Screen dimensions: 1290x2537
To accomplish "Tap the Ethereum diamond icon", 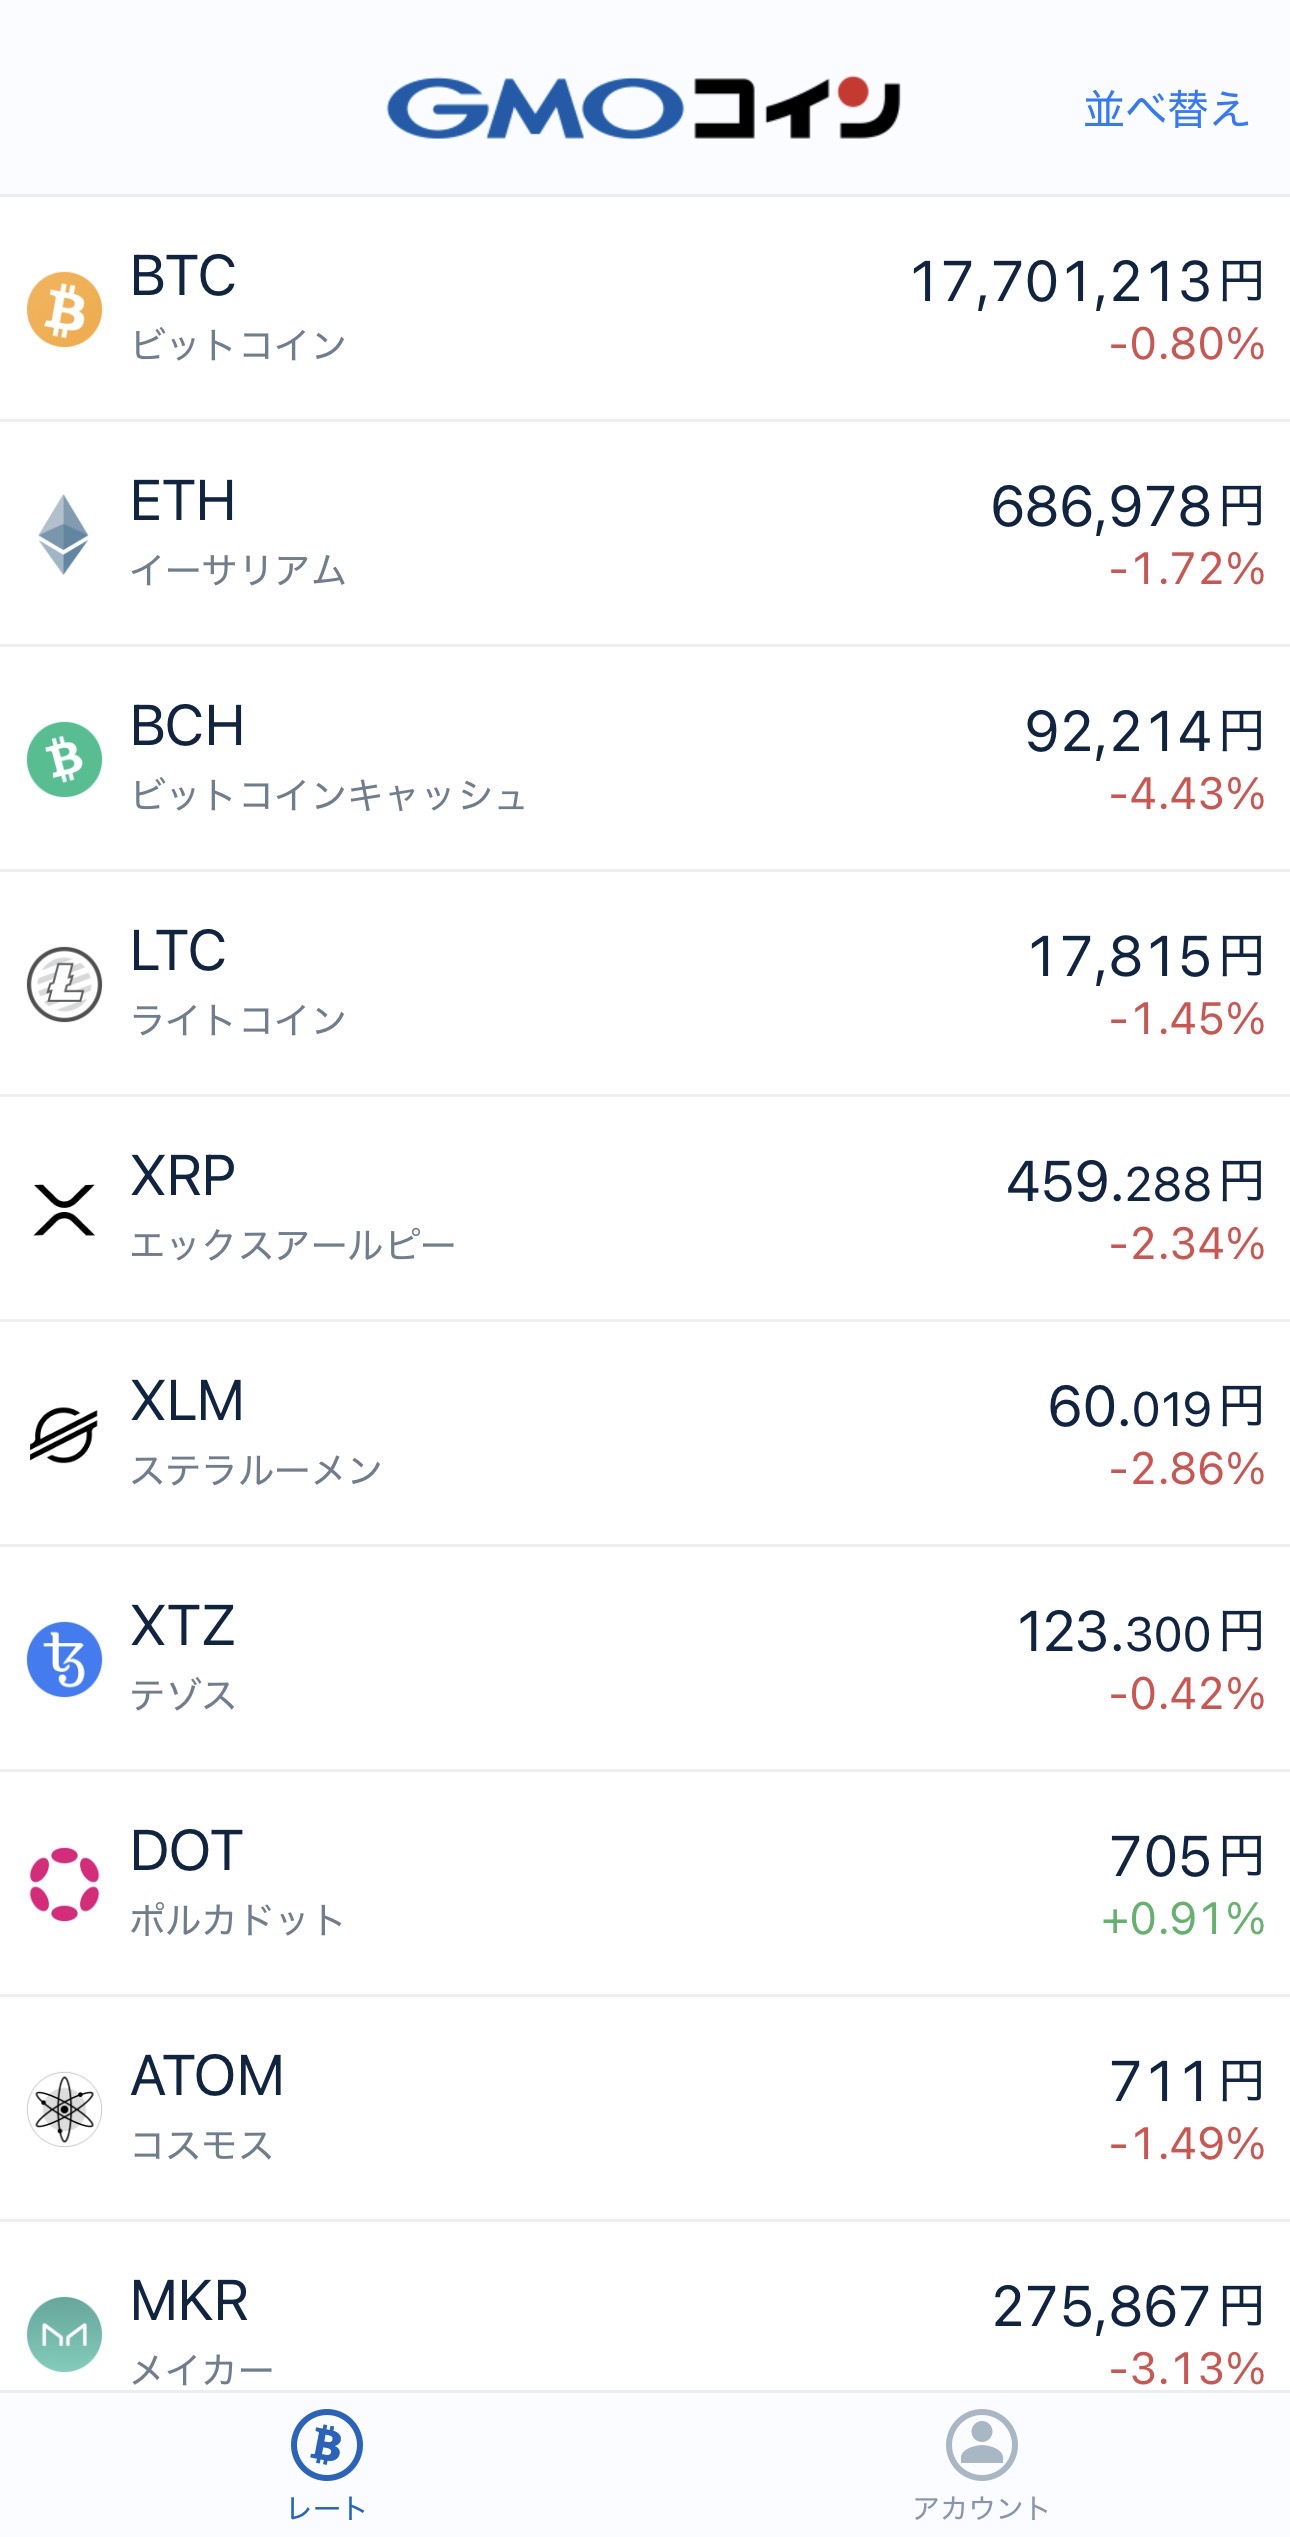I will [x=64, y=535].
